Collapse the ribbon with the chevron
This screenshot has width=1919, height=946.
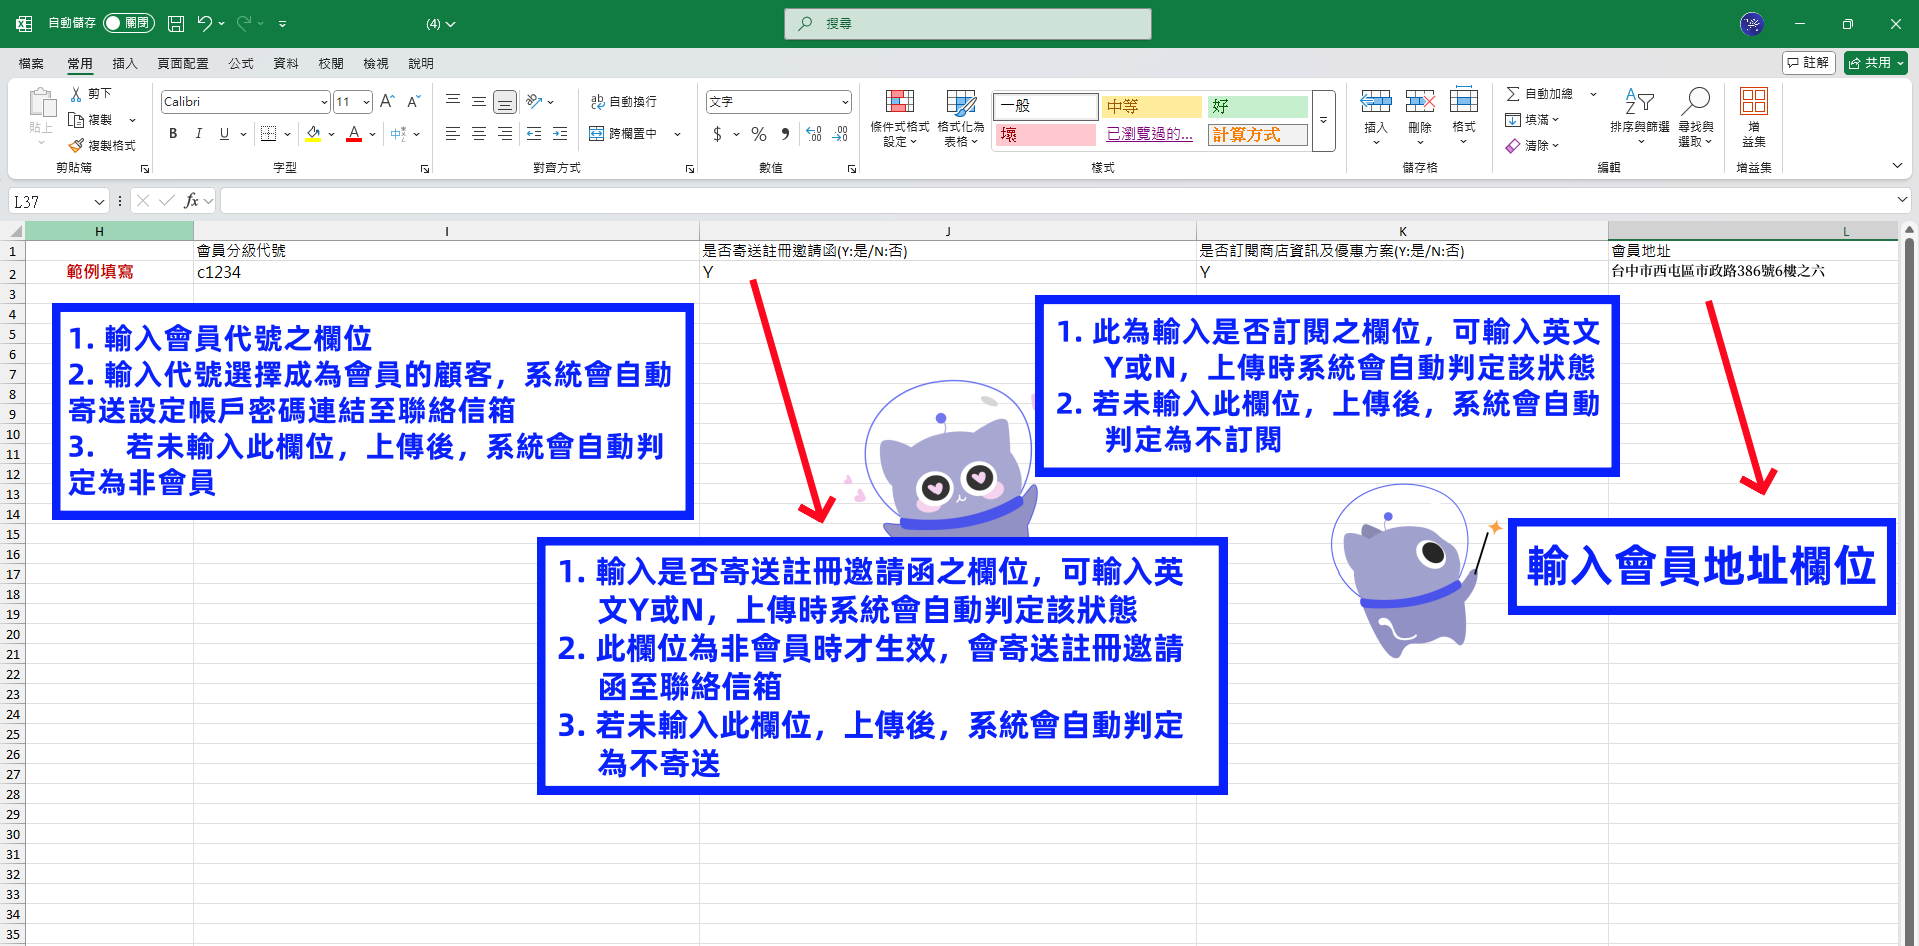point(1897,166)
